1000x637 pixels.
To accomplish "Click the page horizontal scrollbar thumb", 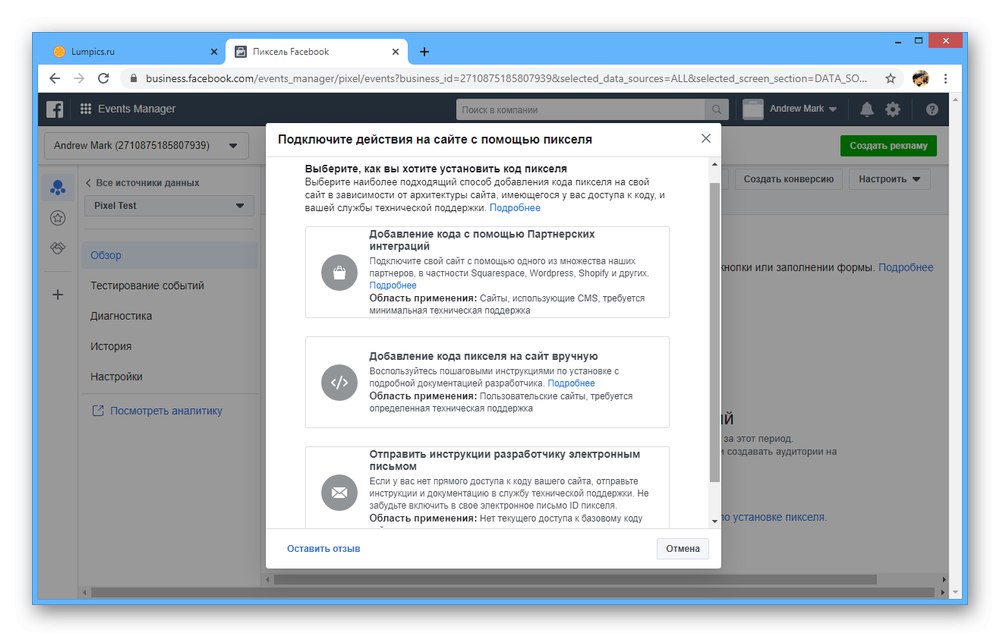I will (x=512, y=592).
